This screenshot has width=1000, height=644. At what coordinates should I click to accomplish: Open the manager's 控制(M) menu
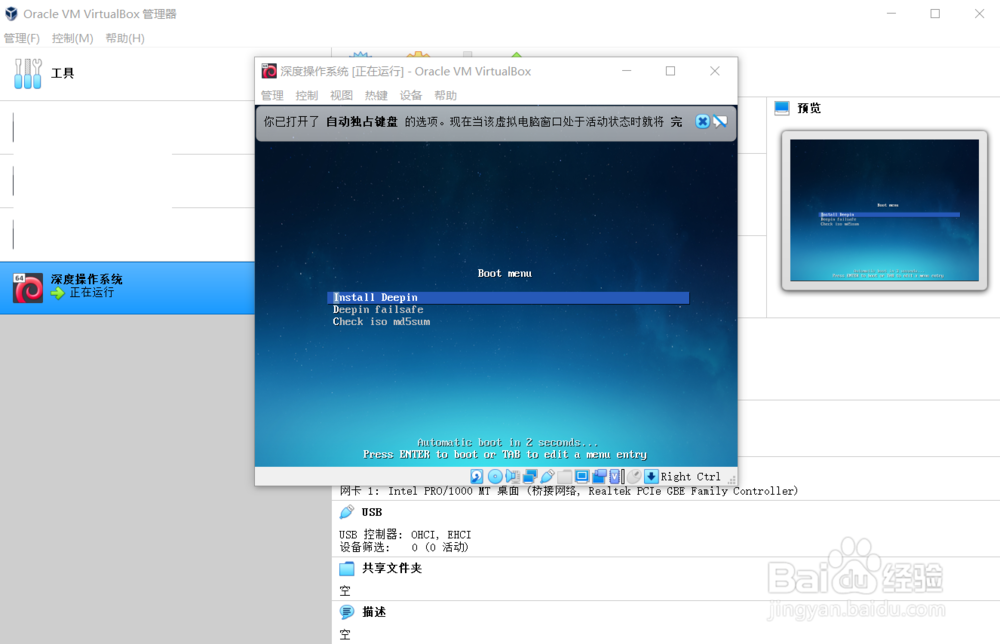(x=73, y=38)
